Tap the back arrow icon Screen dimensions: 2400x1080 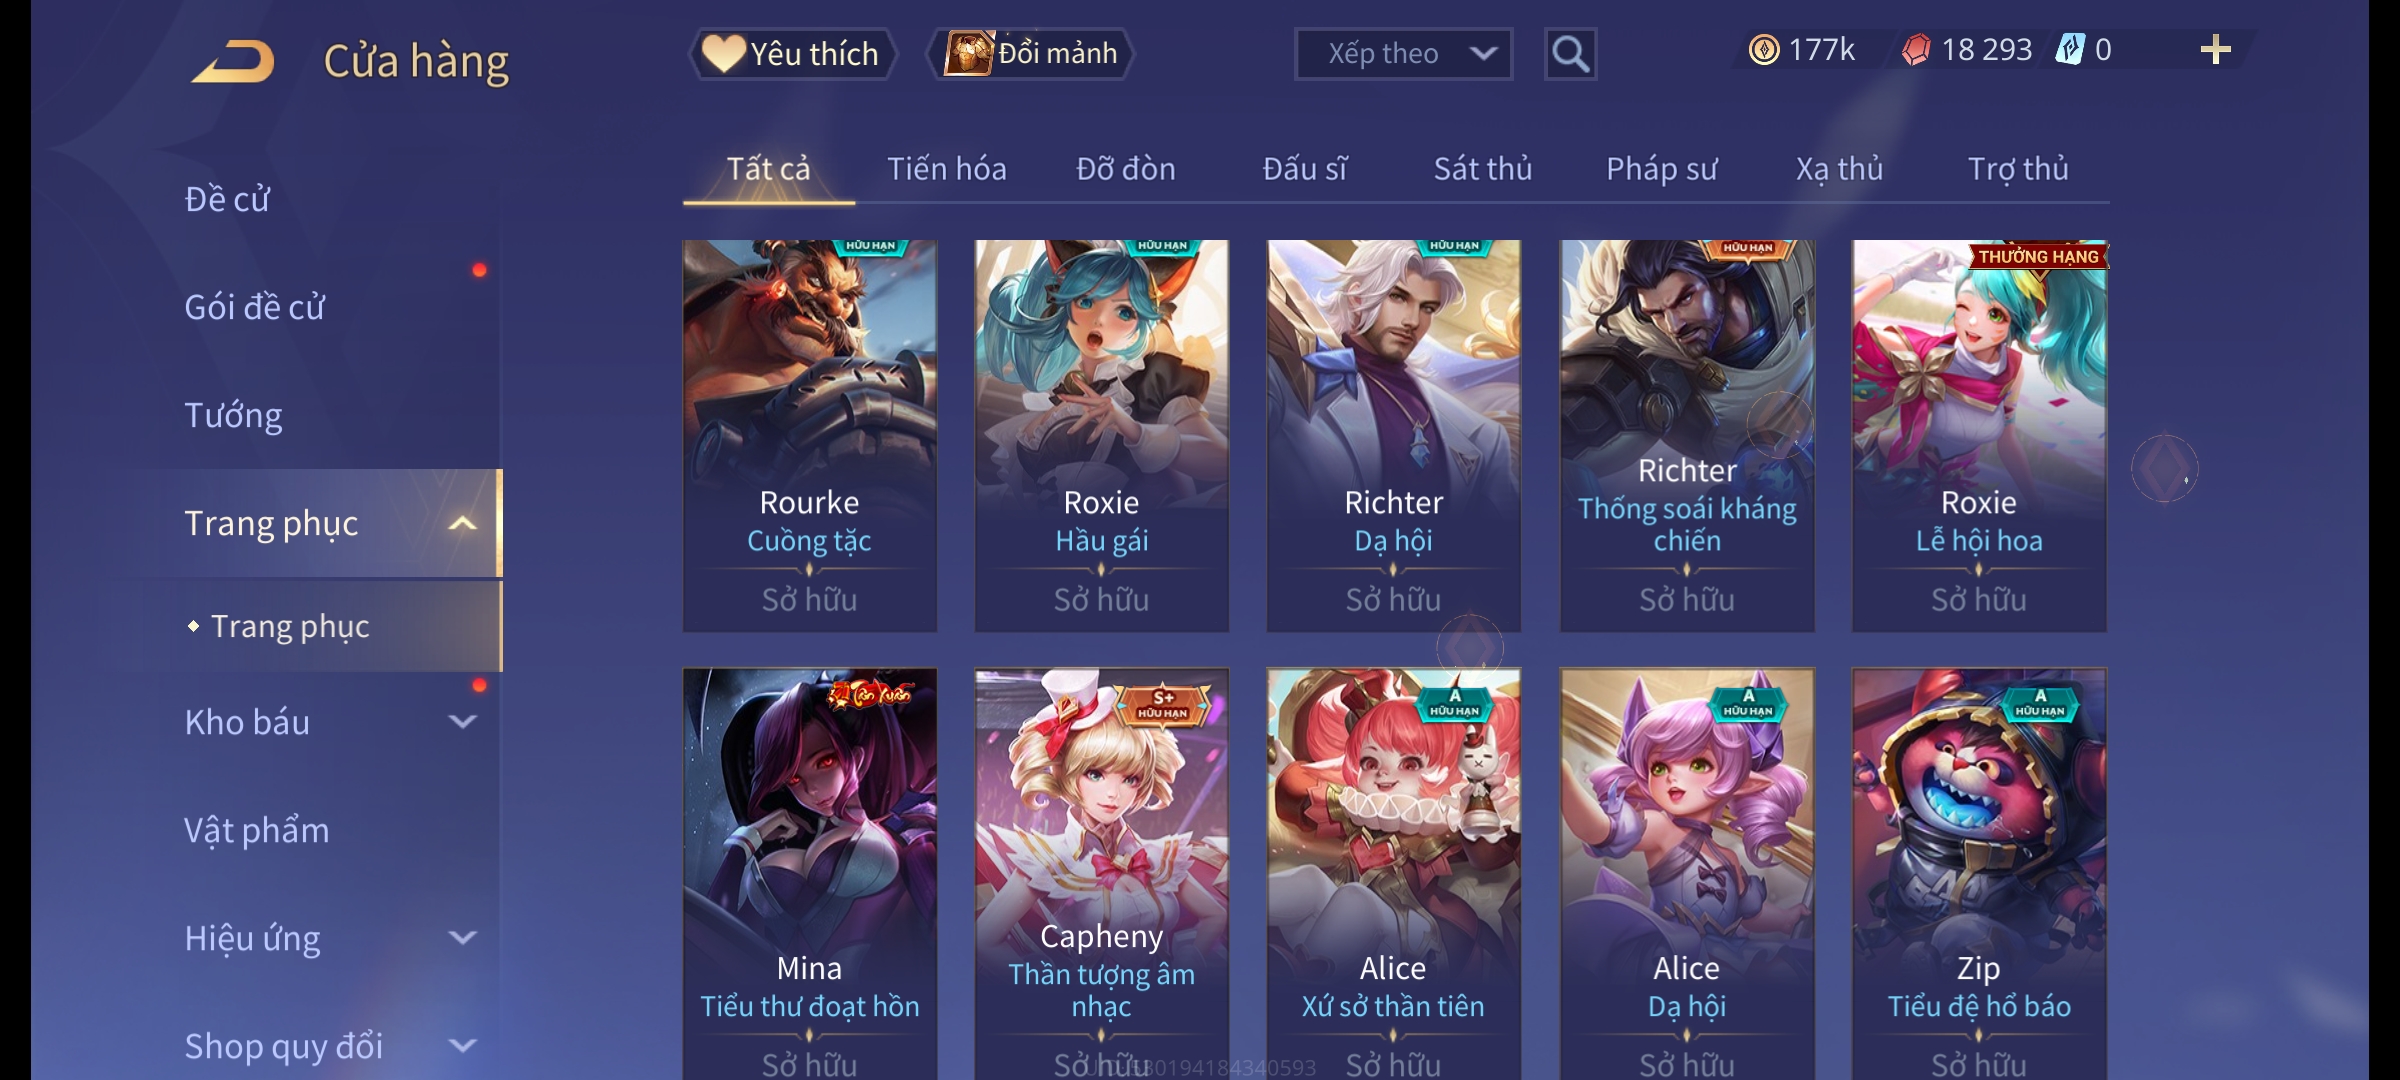click(x=234, y=61)
